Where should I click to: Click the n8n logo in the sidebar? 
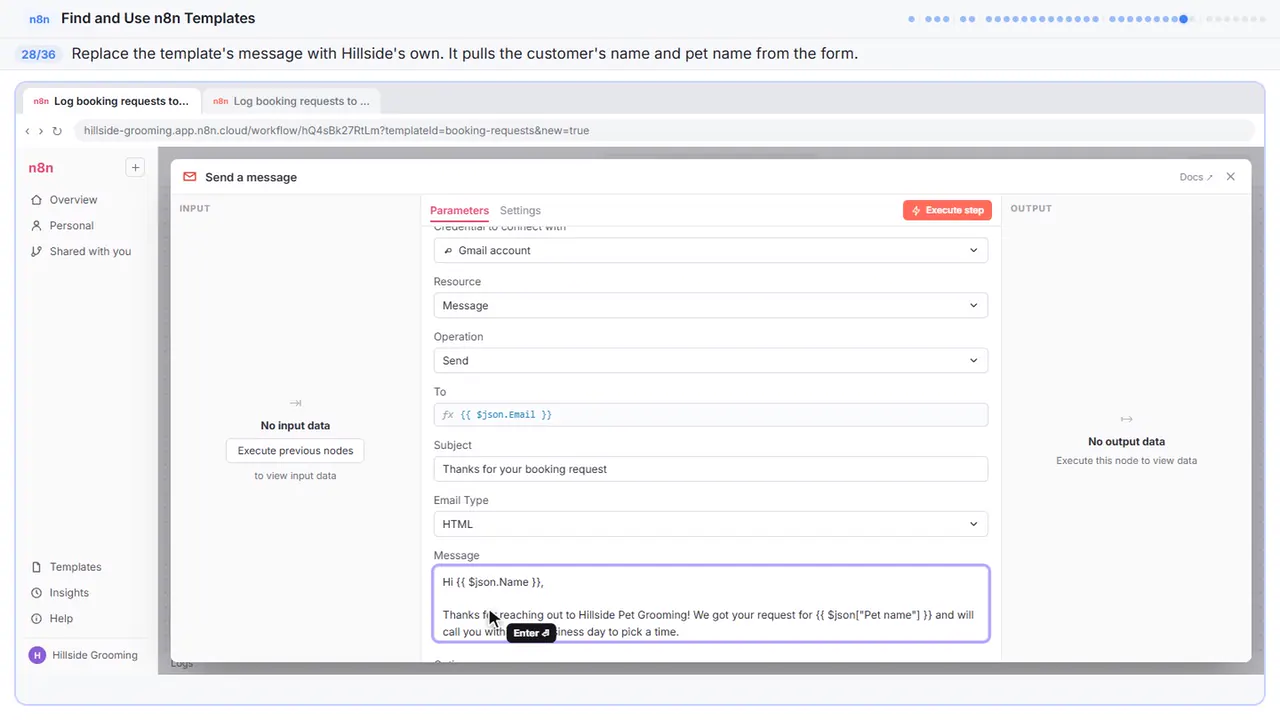tap(41, 168)
